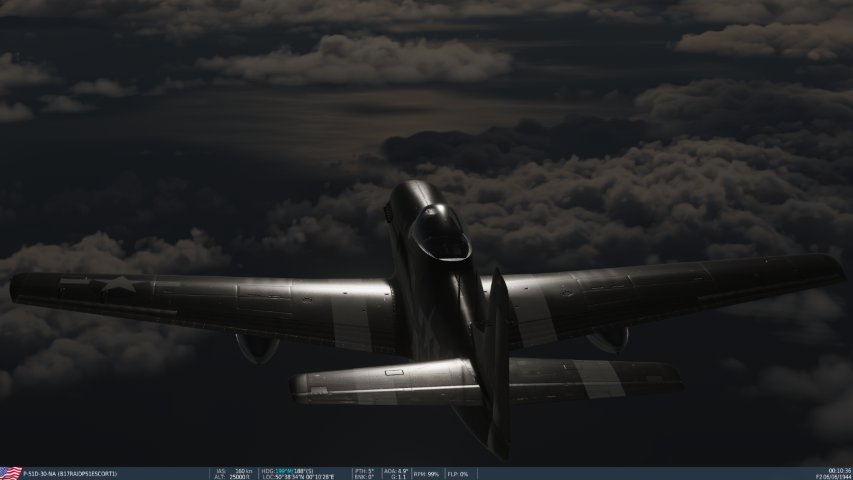853x480 pixels.
Task: Click the PTH pitch indicator
Action: pyautogui.click(x=364, y=470)
